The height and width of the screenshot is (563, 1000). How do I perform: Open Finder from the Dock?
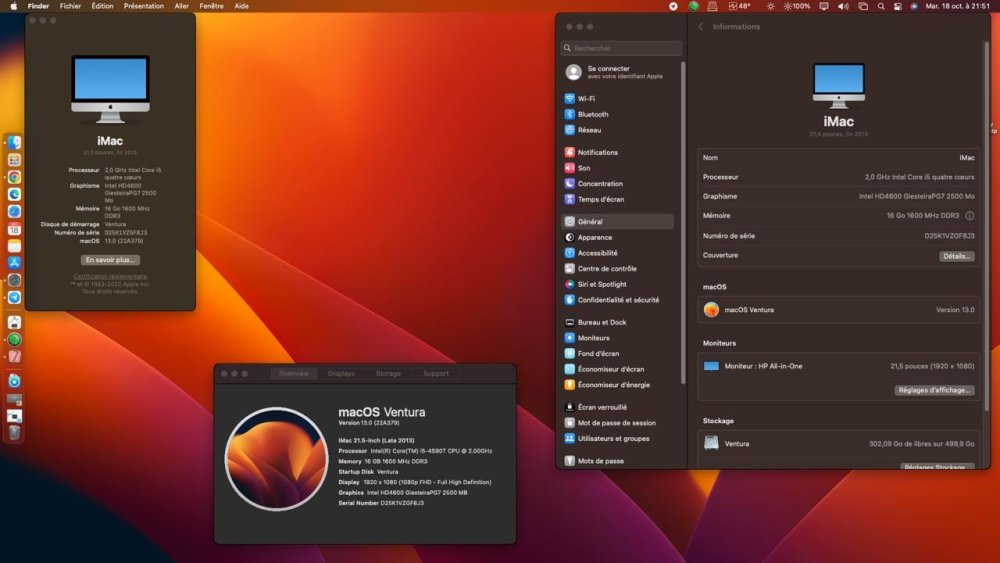(14, 143)
